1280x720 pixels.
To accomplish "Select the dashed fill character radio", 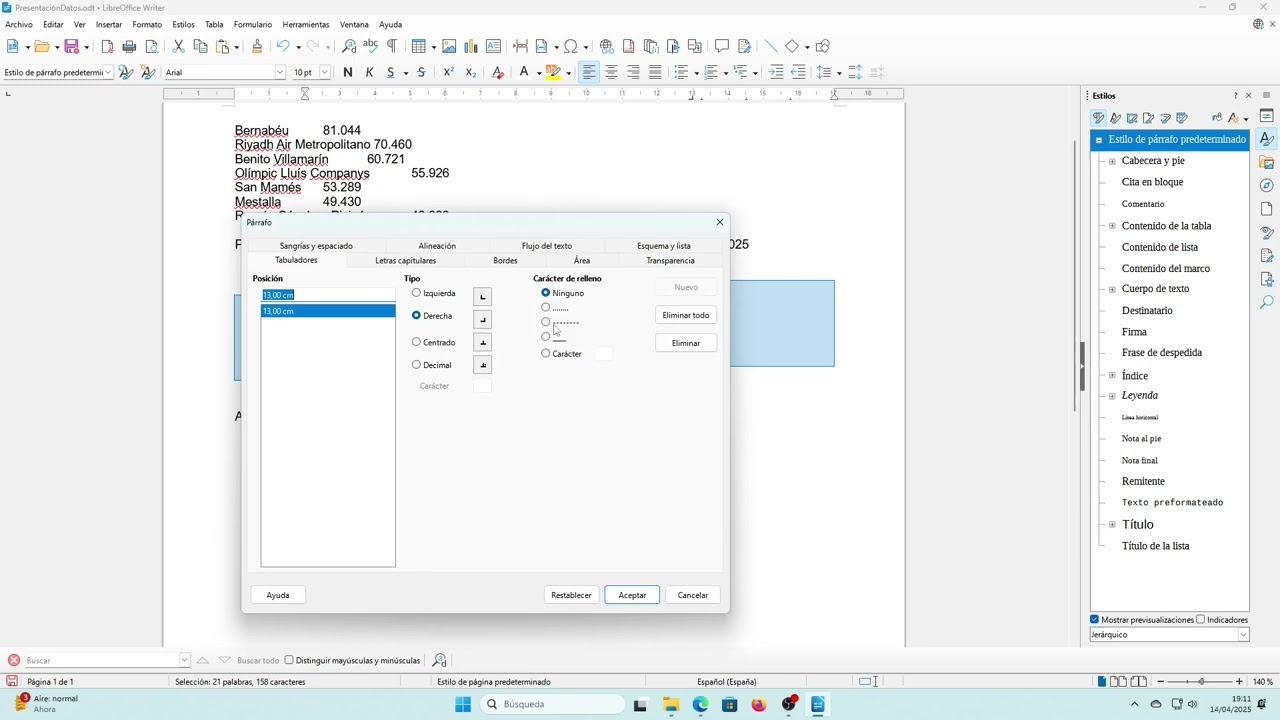I will 545,322.
